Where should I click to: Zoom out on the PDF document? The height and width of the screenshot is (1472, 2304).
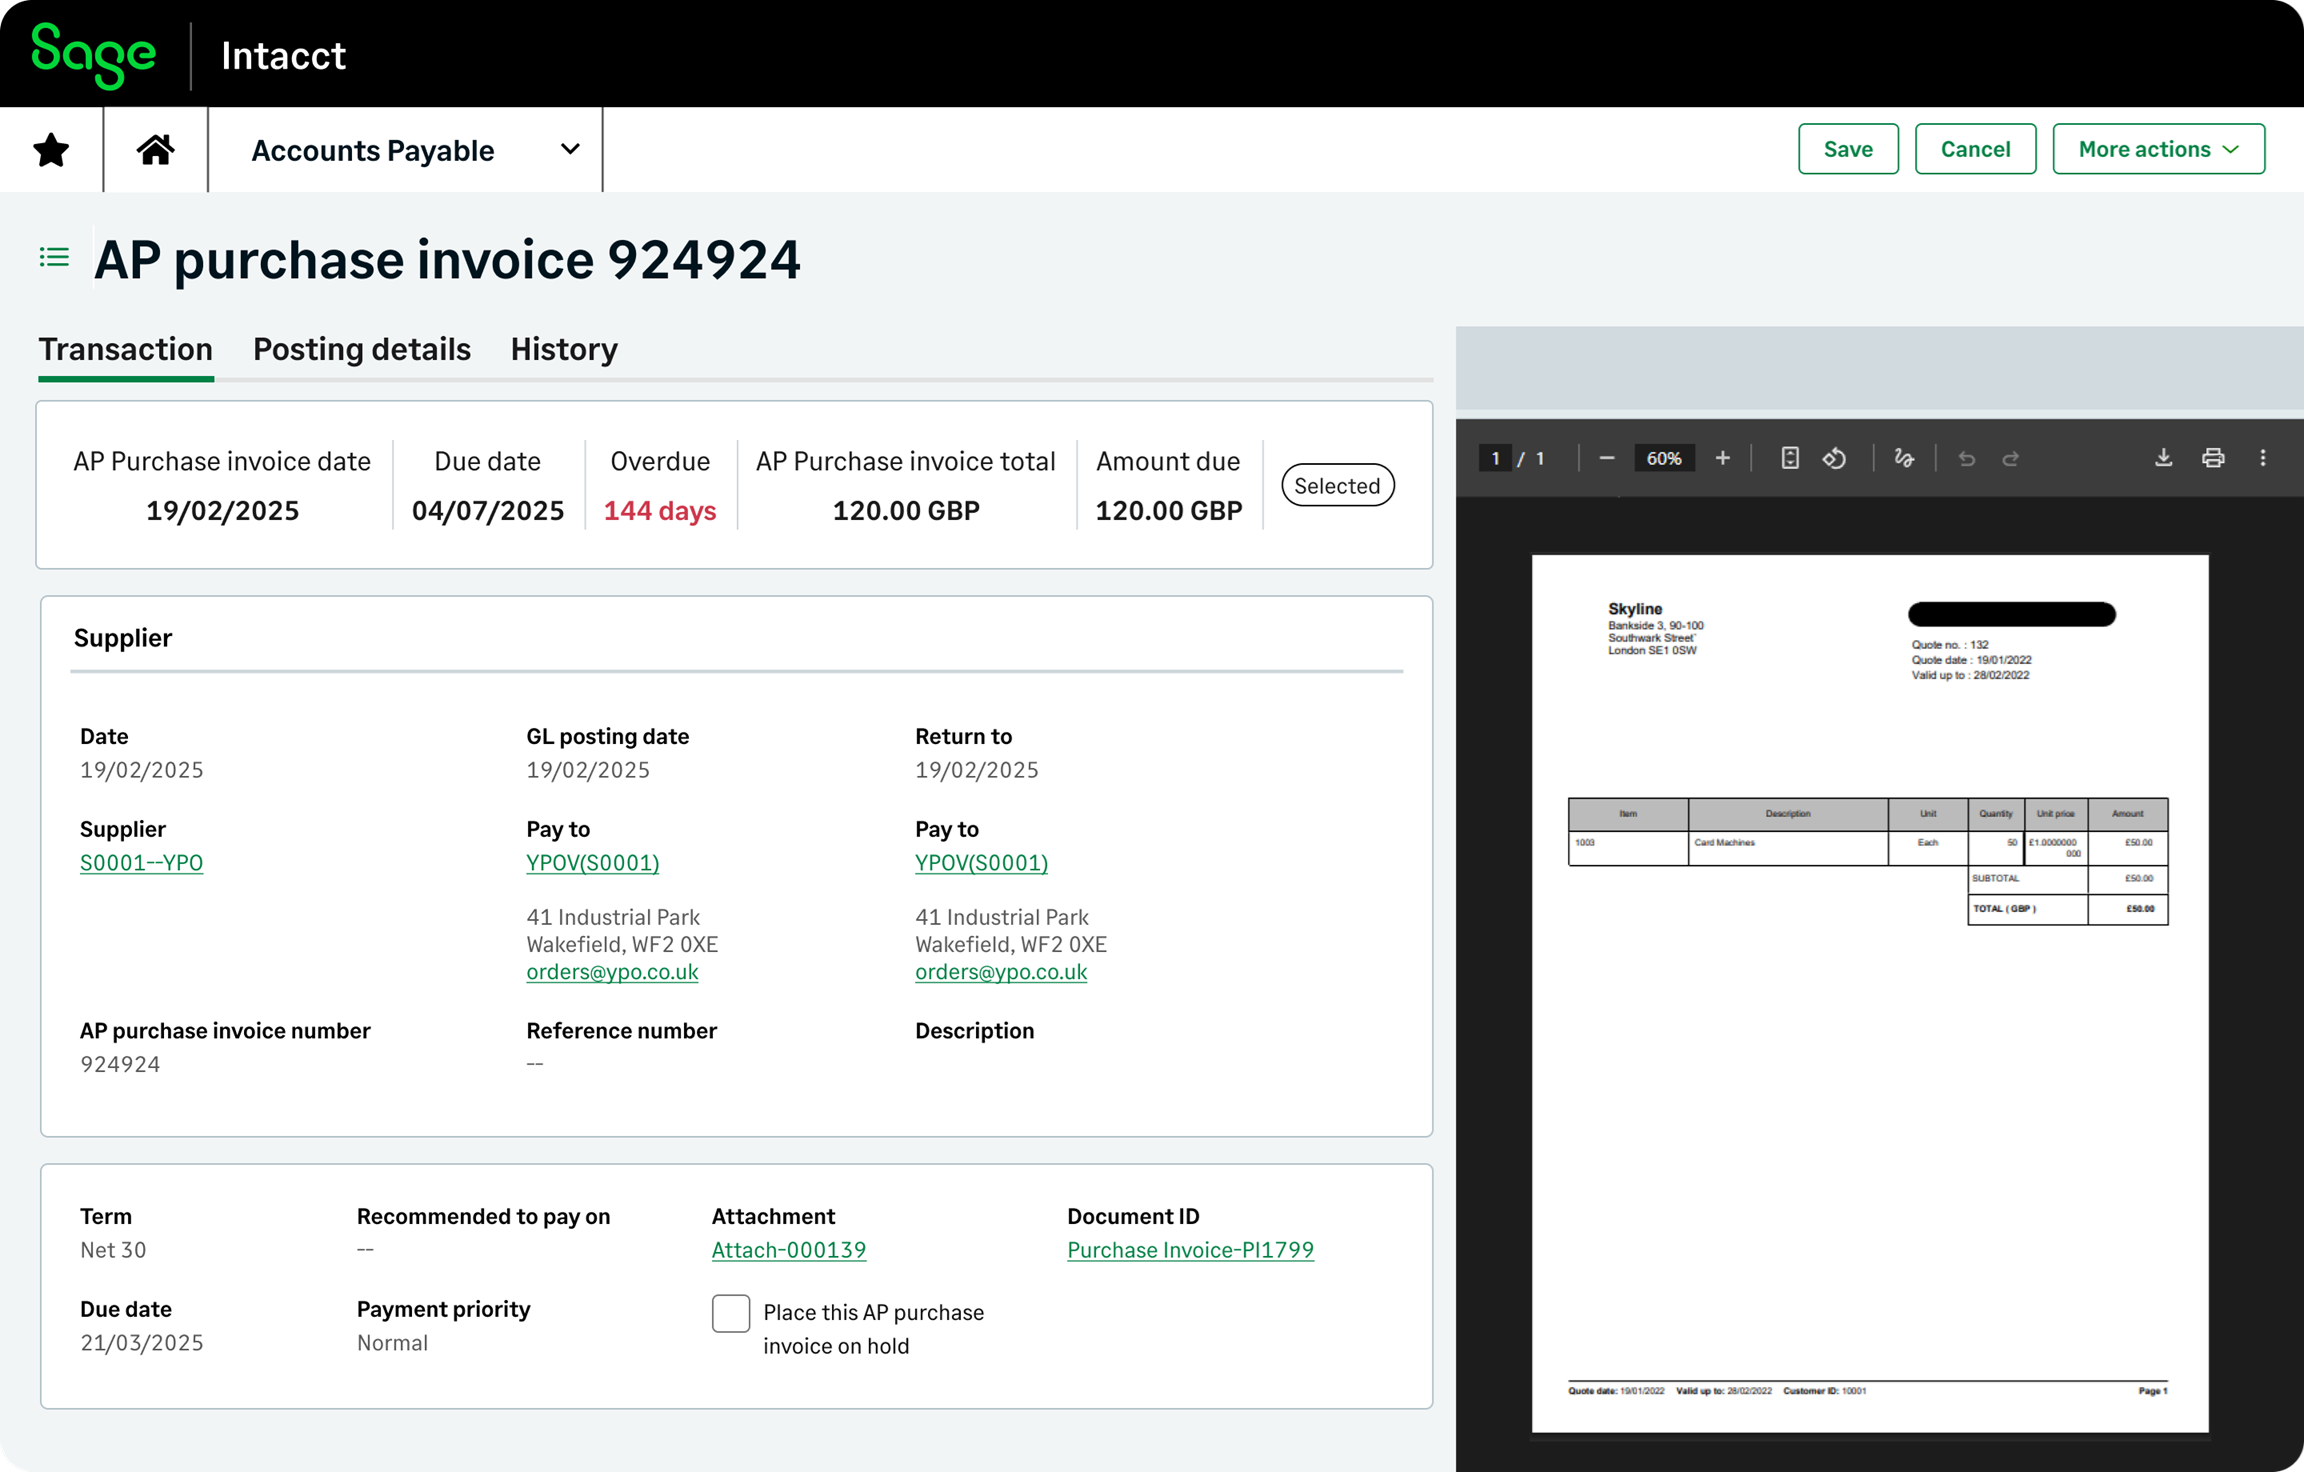pyautogui.click(x=1607, y=458)
